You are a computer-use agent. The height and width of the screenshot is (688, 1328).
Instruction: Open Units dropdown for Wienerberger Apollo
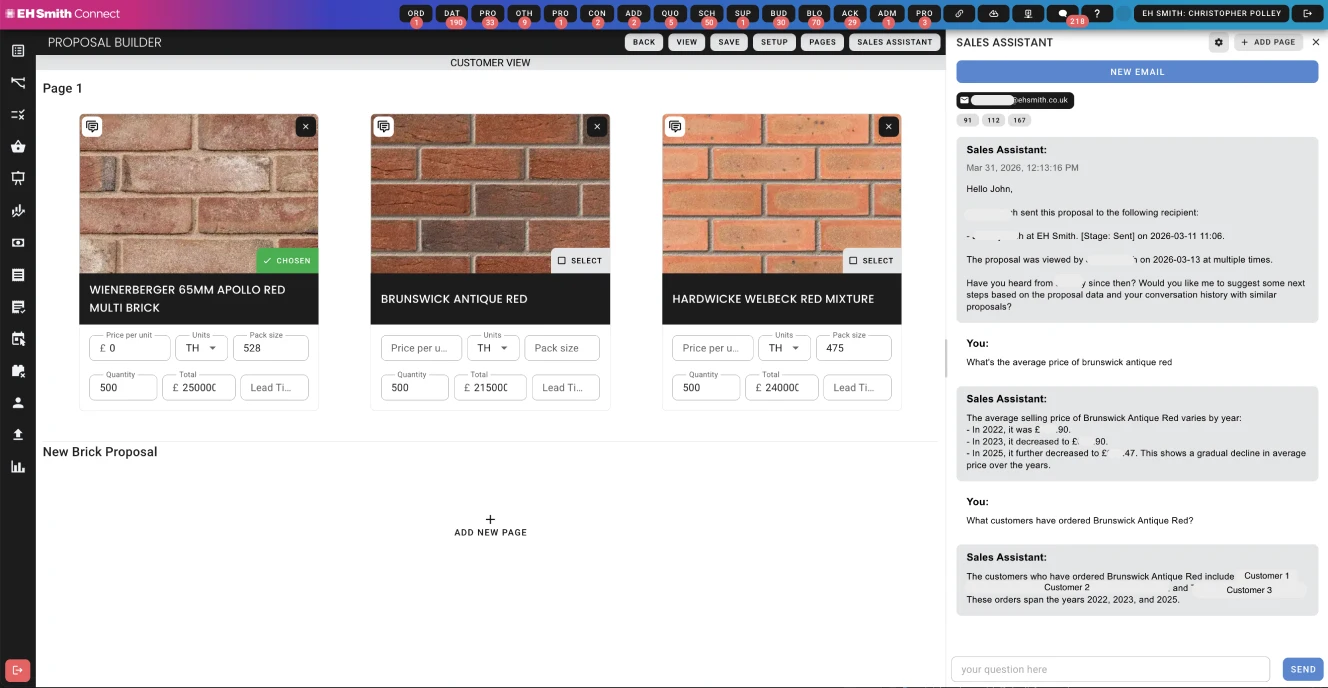pos(201,348)
